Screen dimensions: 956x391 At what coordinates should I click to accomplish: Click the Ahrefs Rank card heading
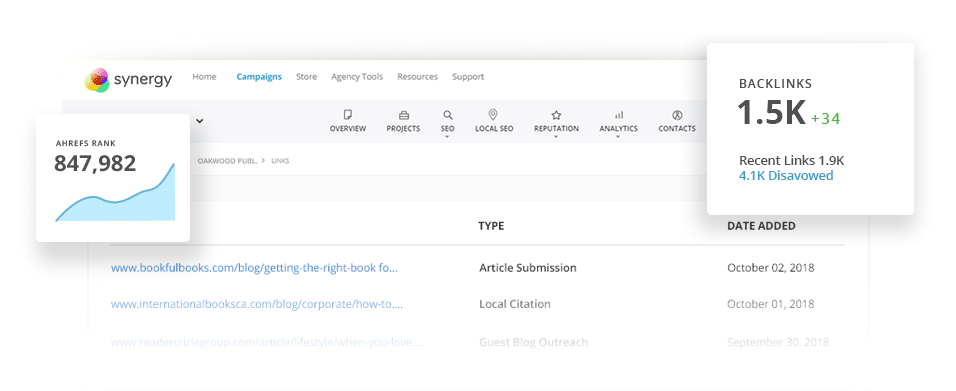click(x=85, y=143)
